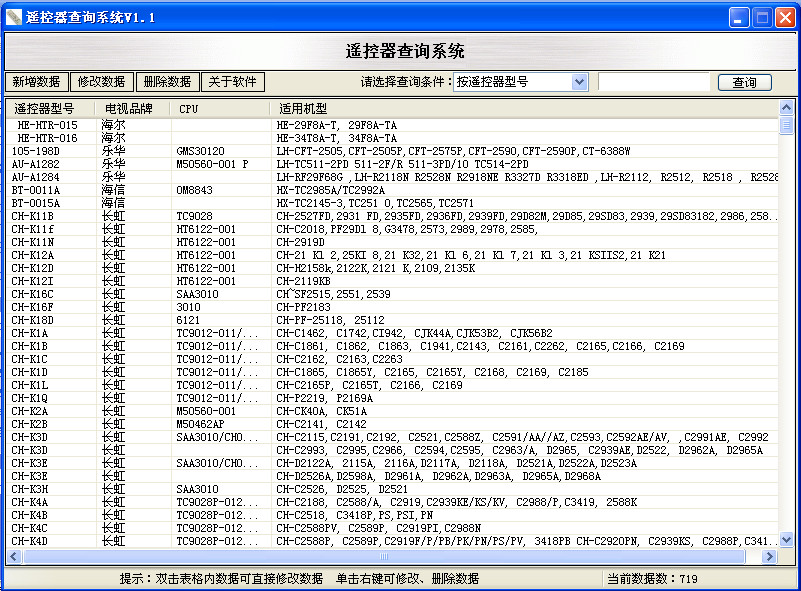Select row CH-K1B
This screenshot has width=801, height=591.
392,346
